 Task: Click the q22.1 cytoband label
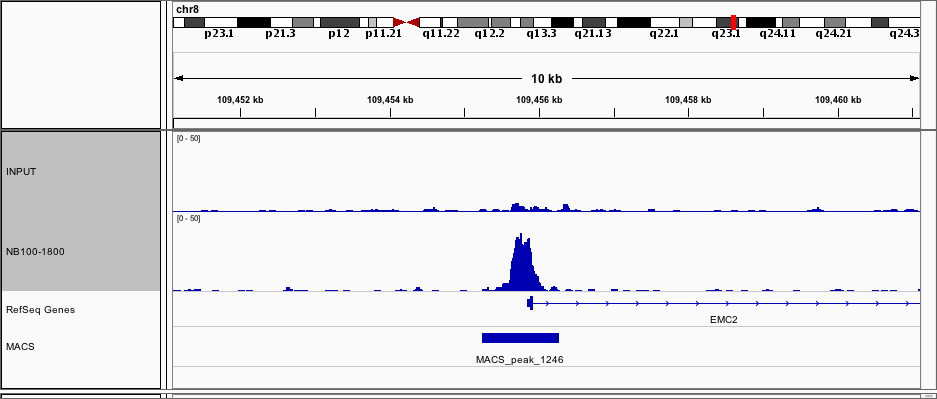point(665,34)
